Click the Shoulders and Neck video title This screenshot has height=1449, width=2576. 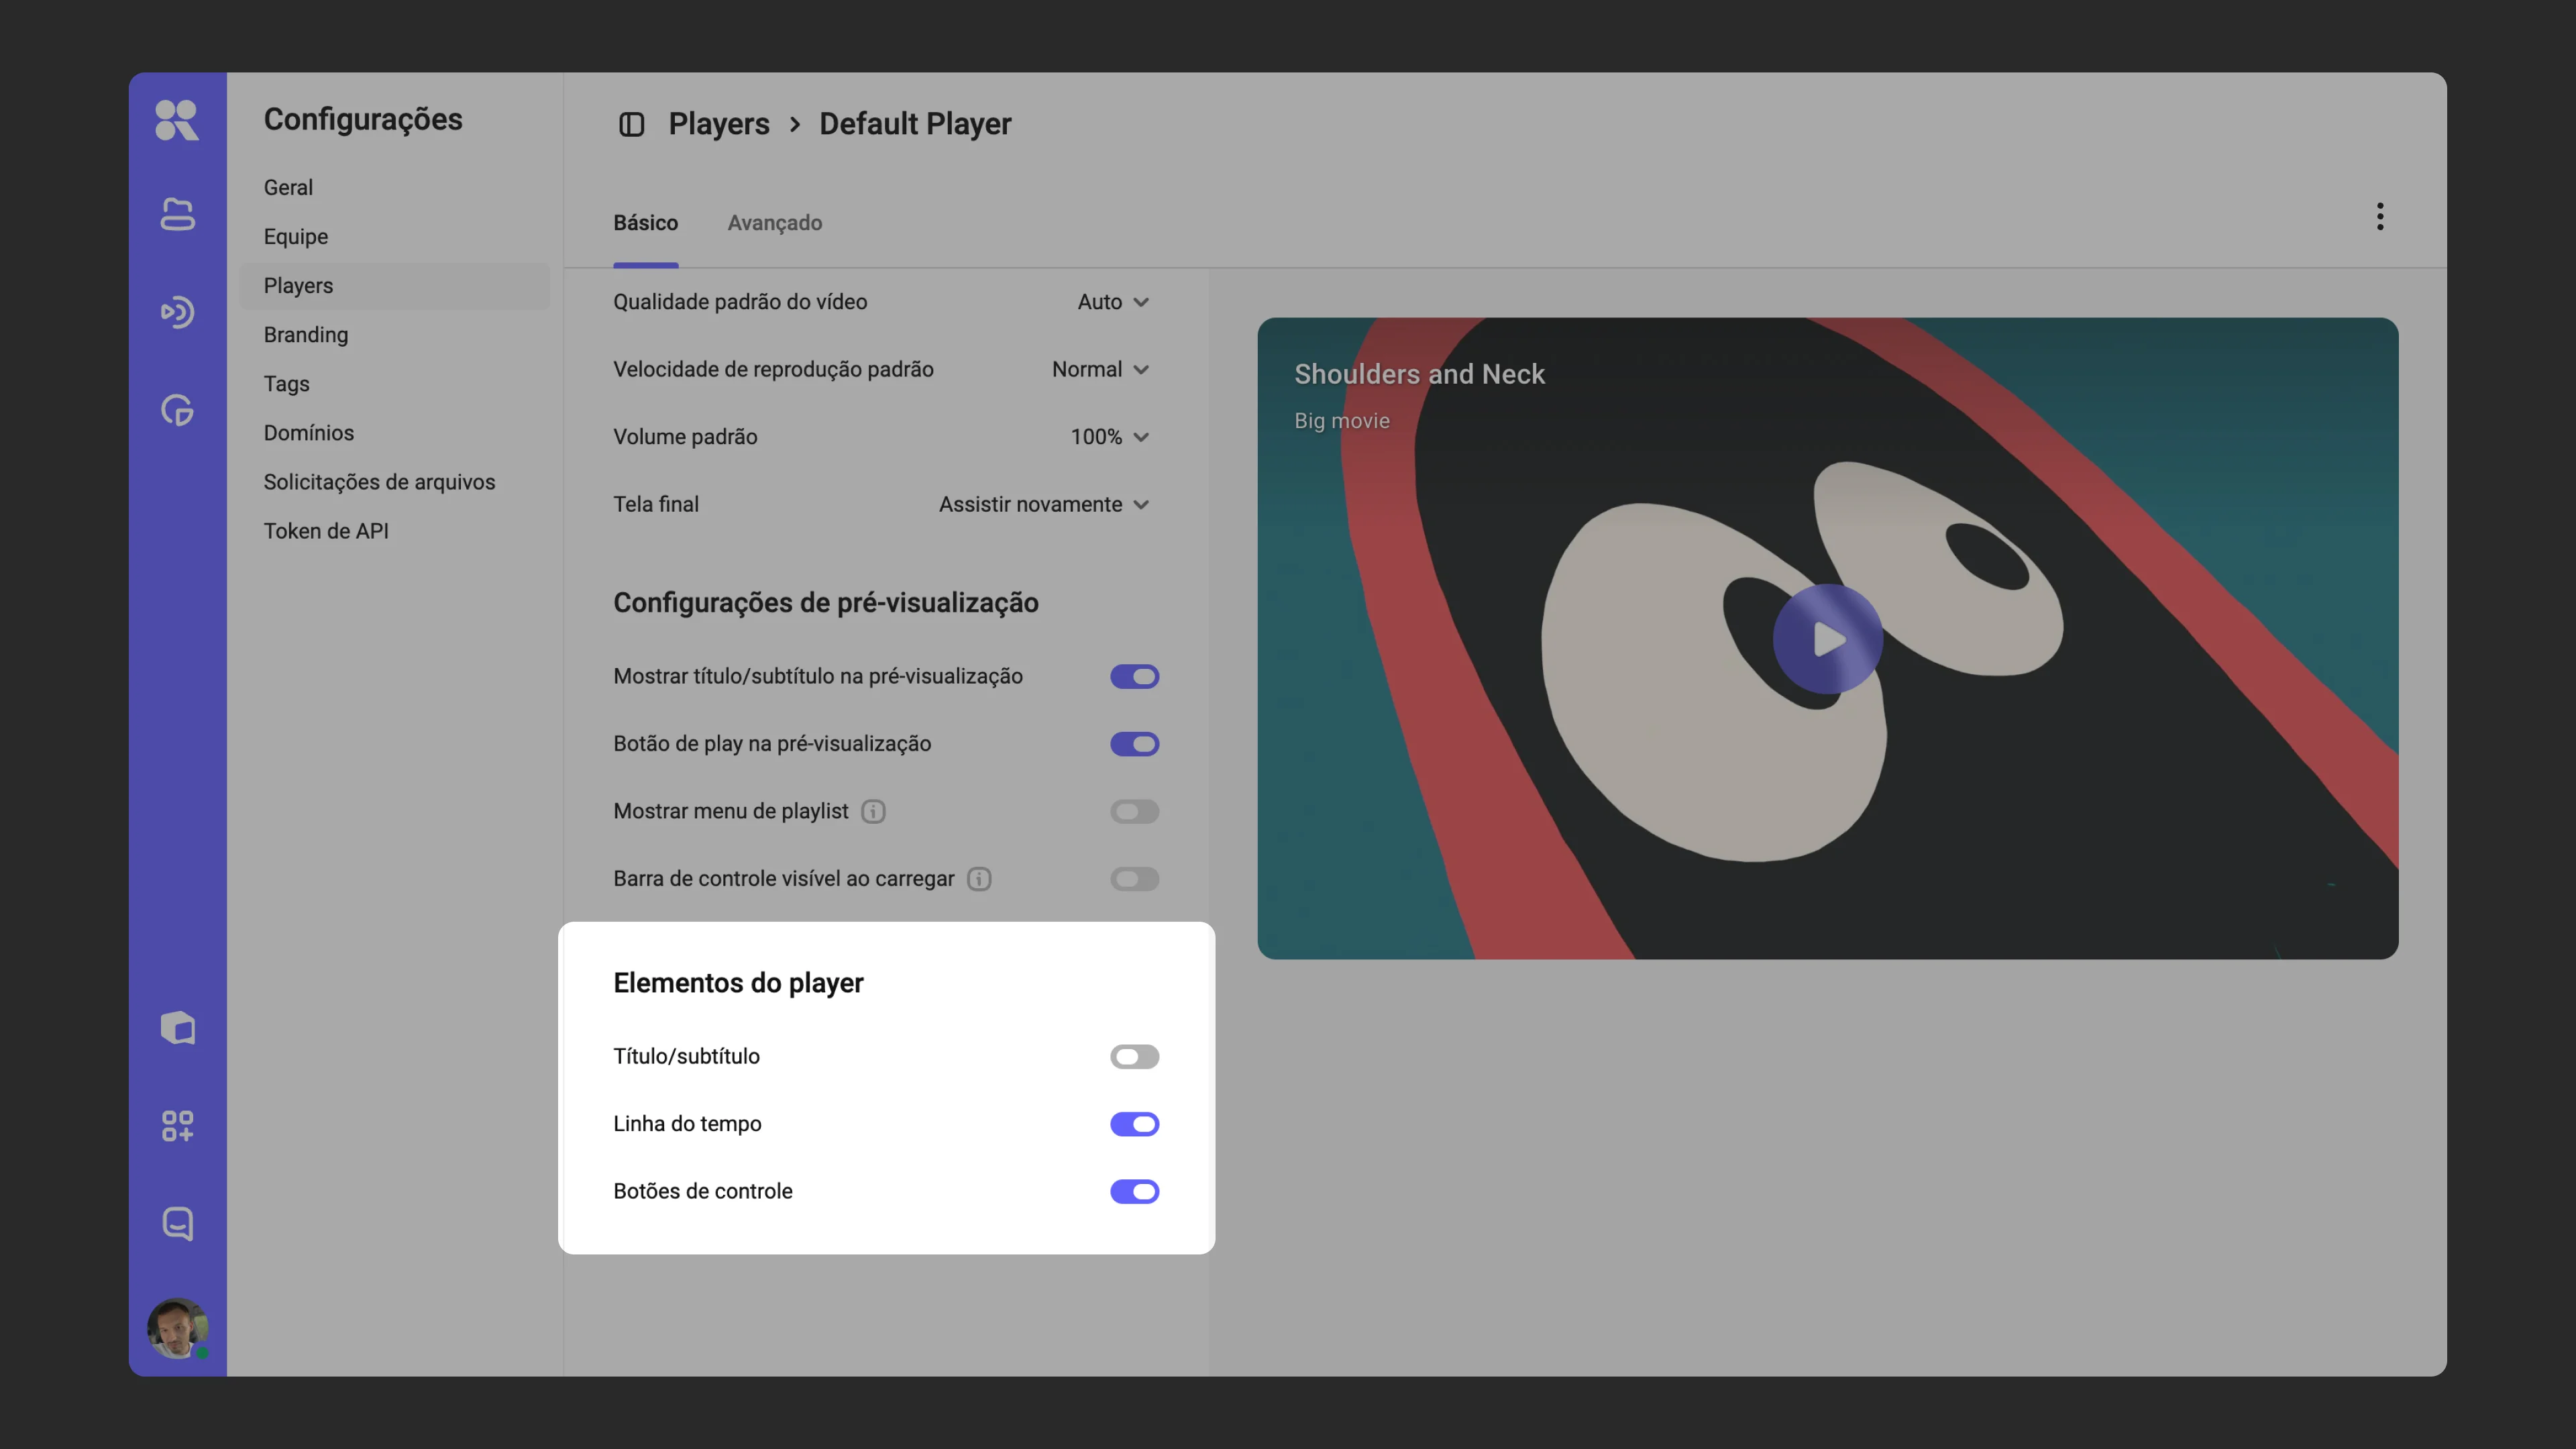(1419, 374)
